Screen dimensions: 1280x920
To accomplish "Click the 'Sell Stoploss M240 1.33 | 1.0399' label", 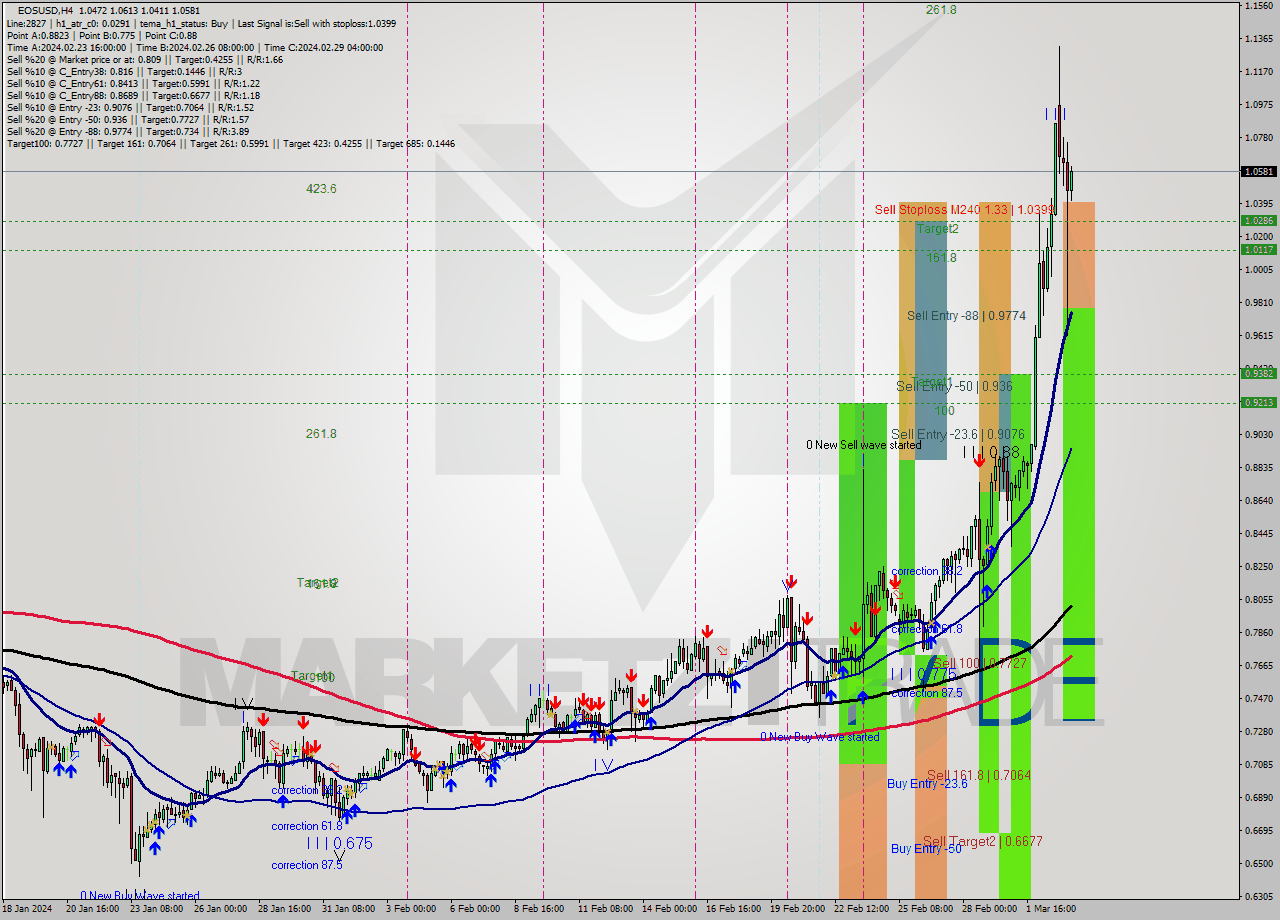I will coord(964,210).
